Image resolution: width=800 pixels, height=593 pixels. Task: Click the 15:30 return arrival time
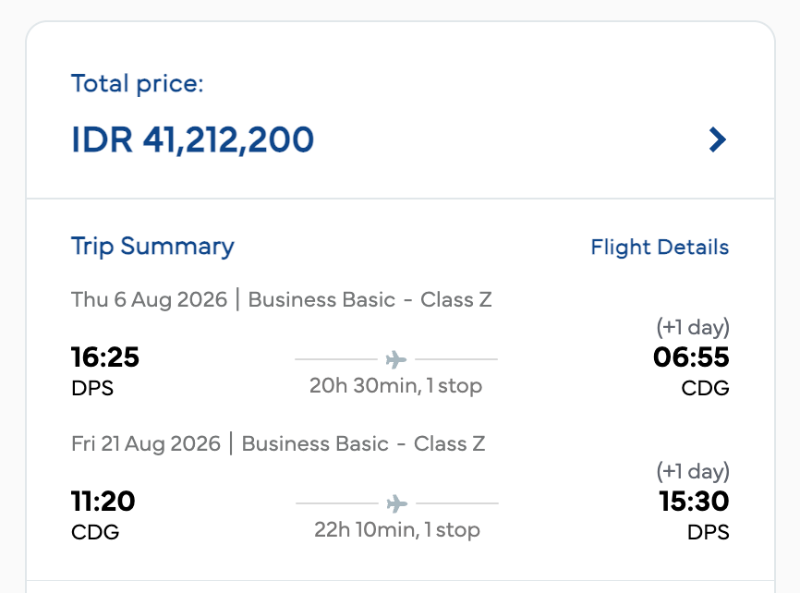coord(694,501)
